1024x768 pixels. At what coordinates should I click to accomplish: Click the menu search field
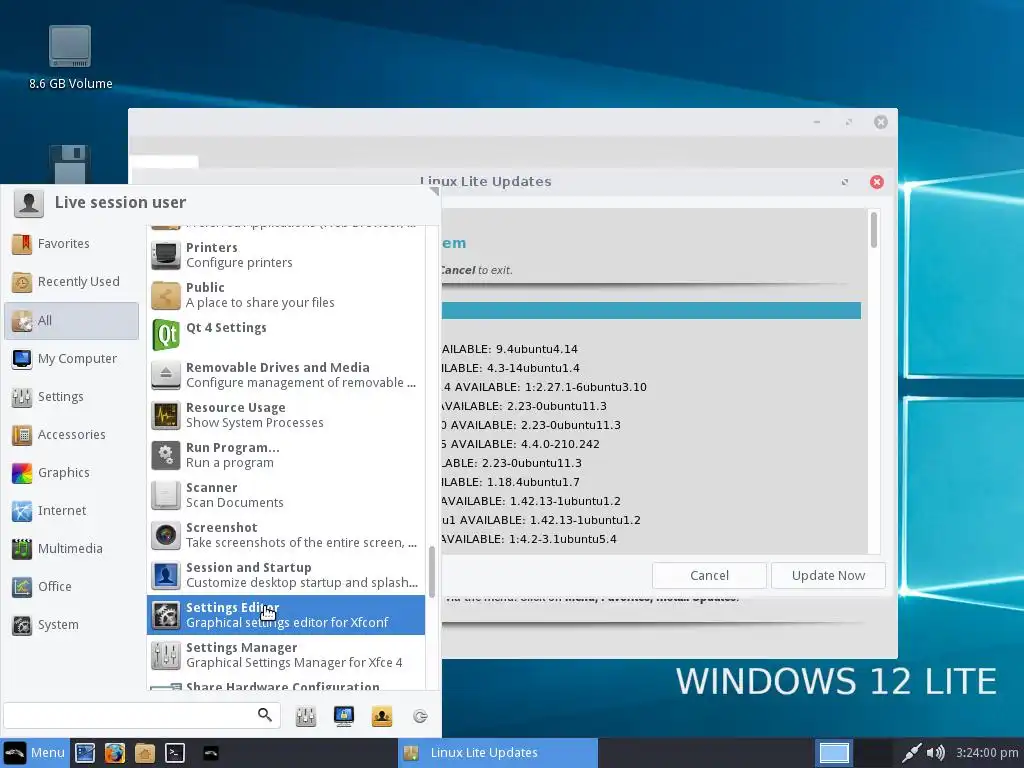[142, 715]
